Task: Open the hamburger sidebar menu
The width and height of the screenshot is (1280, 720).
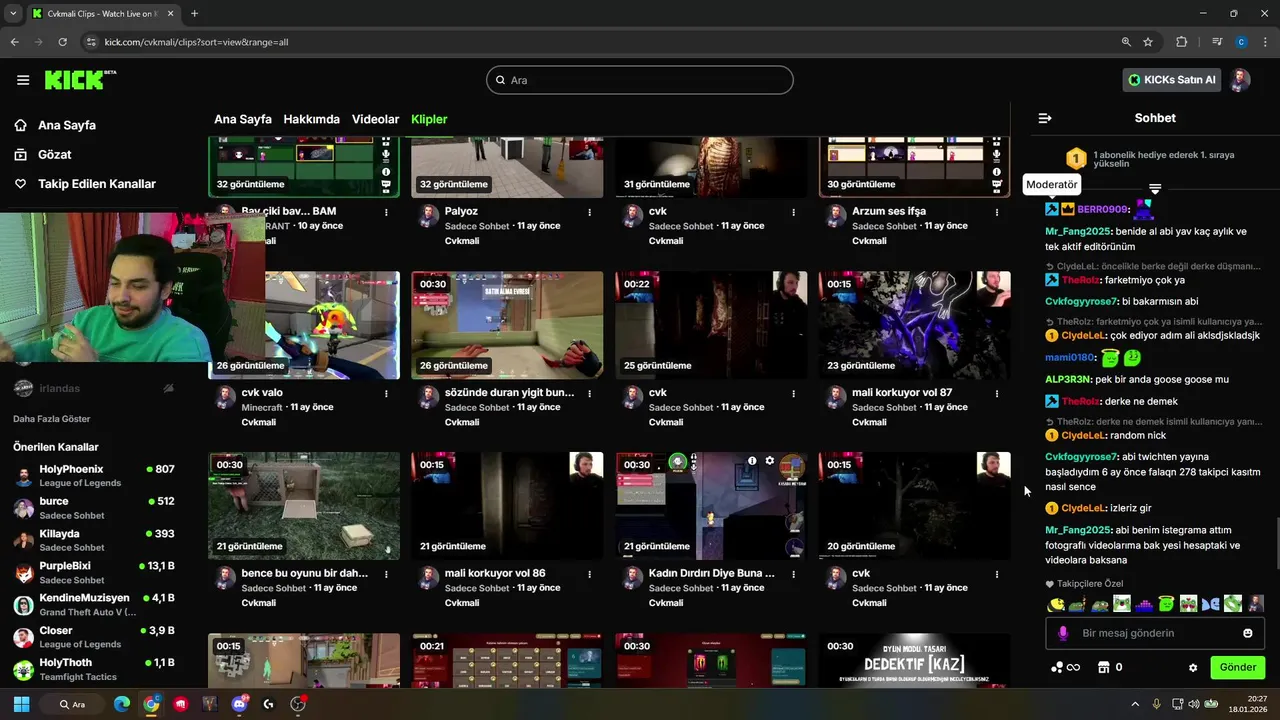Action: coord(23,80)
